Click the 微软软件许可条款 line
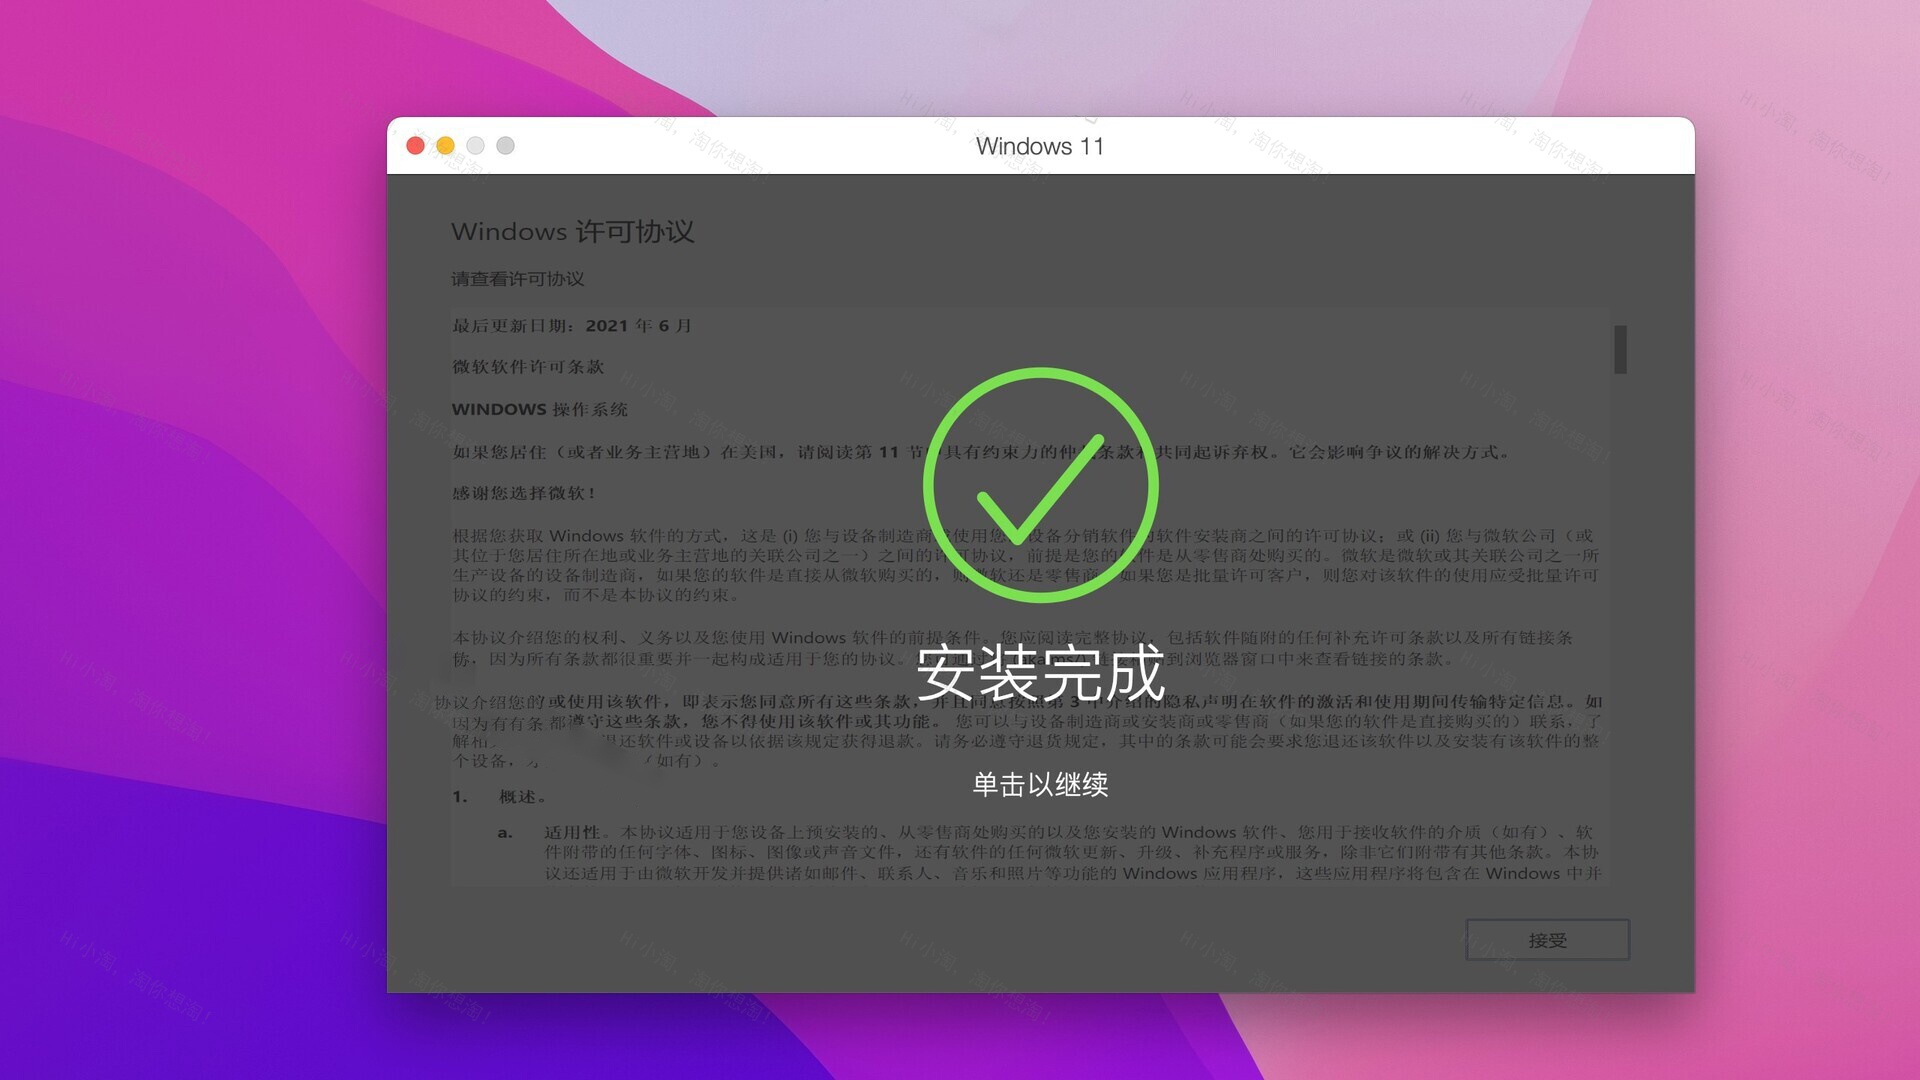The height and width of the screenshot is (1080, 1920). coord(528,367)
